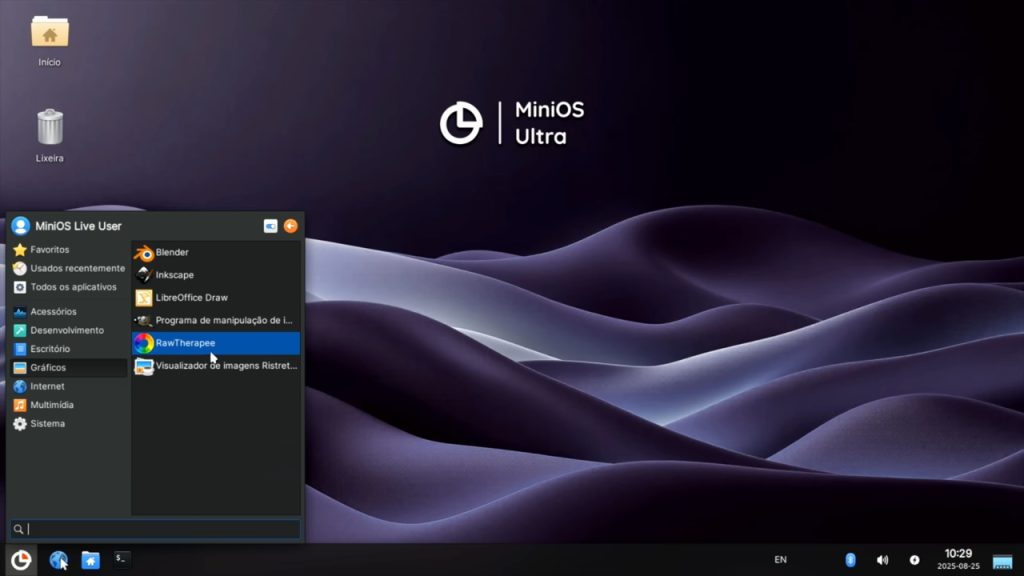Image resolution: width=1024 pixels, height=576 pixels.
Task: Open RawTherapee from the menu
Action: click(185, 343)
